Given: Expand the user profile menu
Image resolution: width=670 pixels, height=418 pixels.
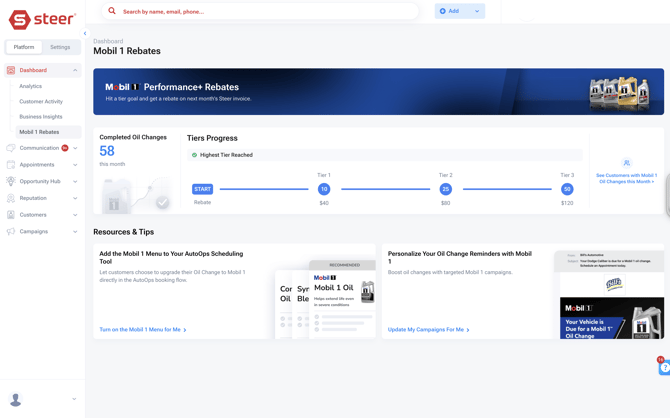Looking at the screenshot, I should 74,399.
